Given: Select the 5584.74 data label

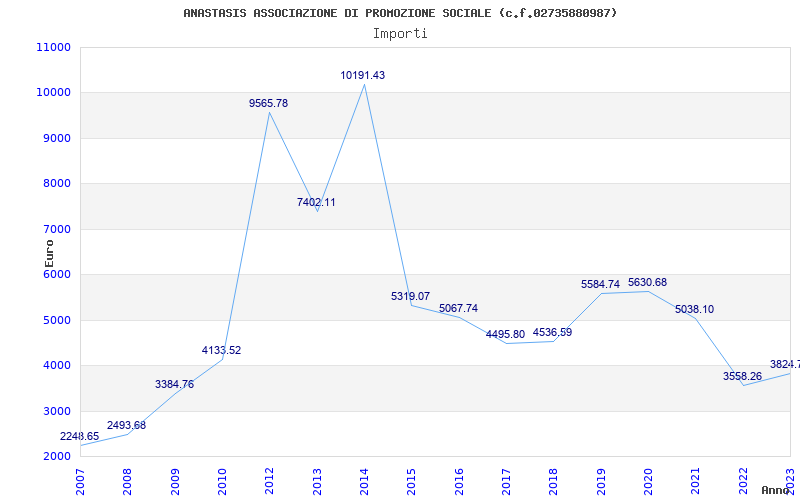Looking at the screenshot, I should coord(600,285).
